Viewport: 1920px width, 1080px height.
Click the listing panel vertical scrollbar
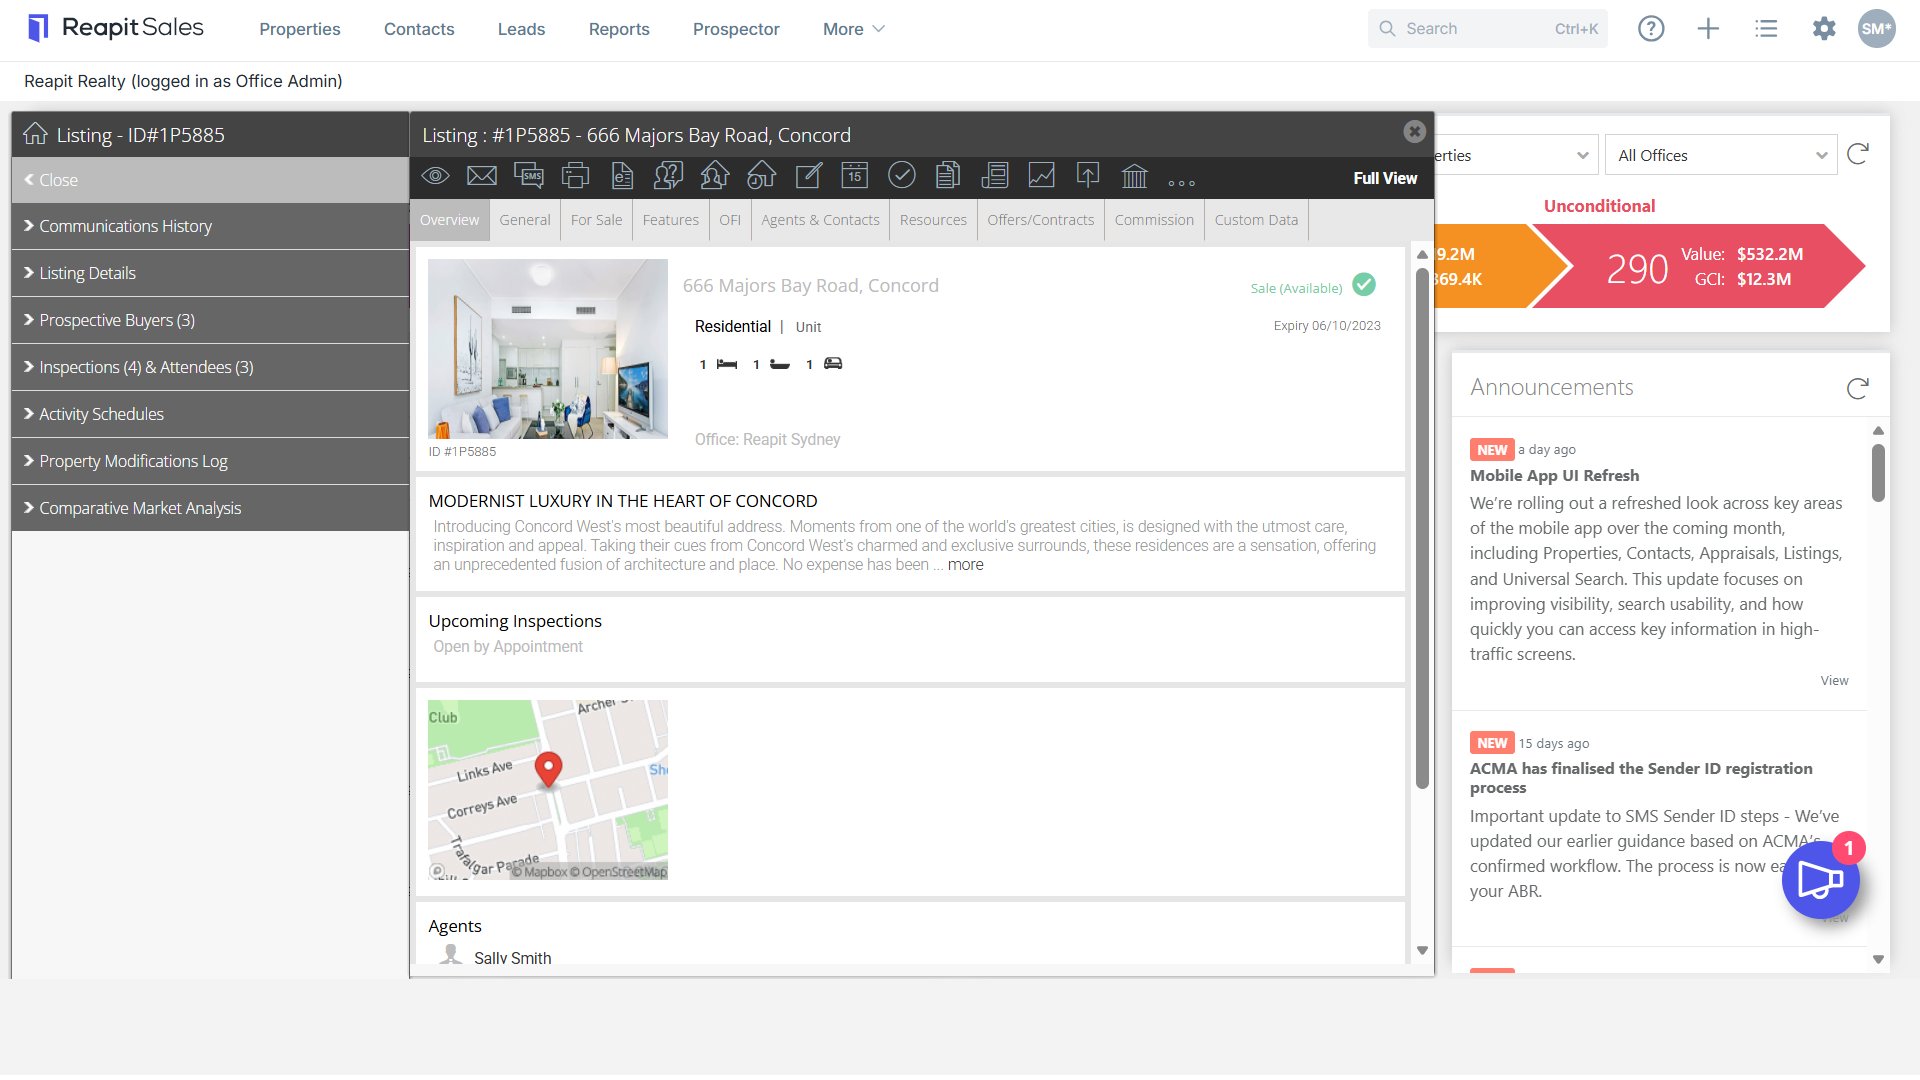[x=1422, y=529]
